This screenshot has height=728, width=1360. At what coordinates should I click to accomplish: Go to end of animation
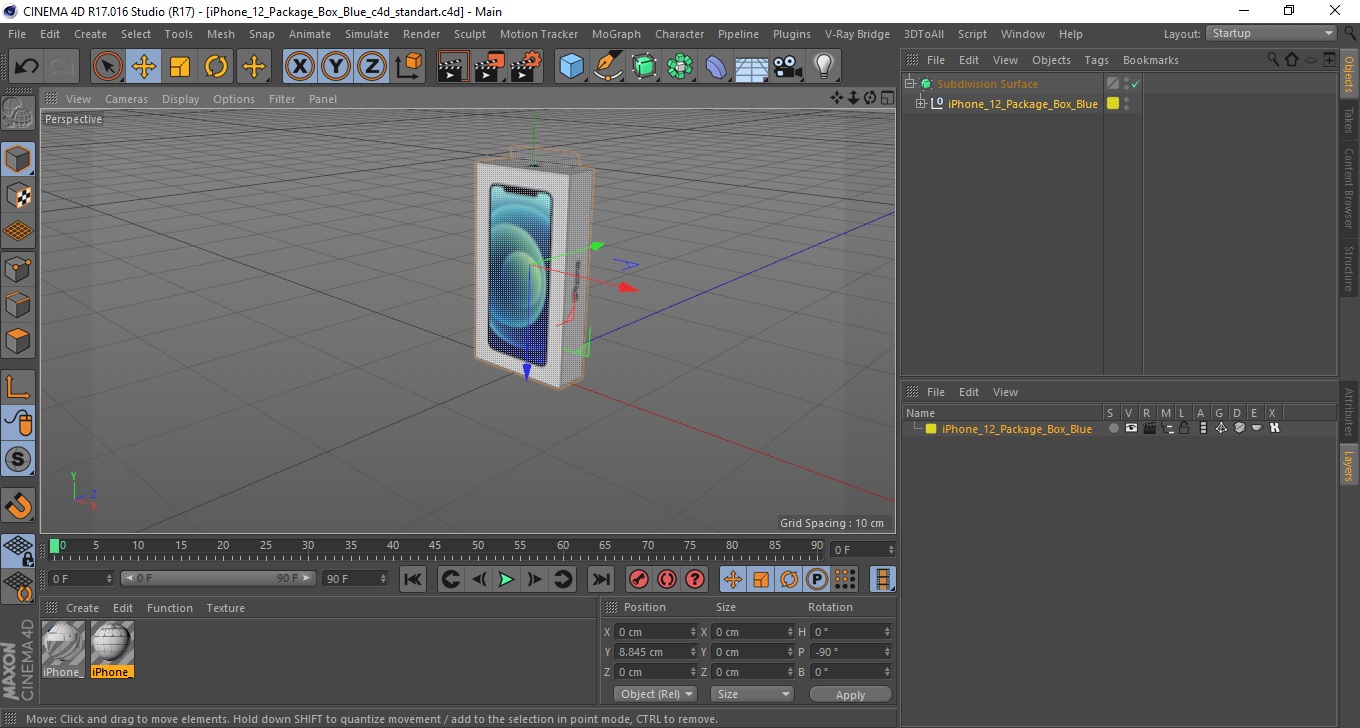pyautogui.click(x=600, y=579)
